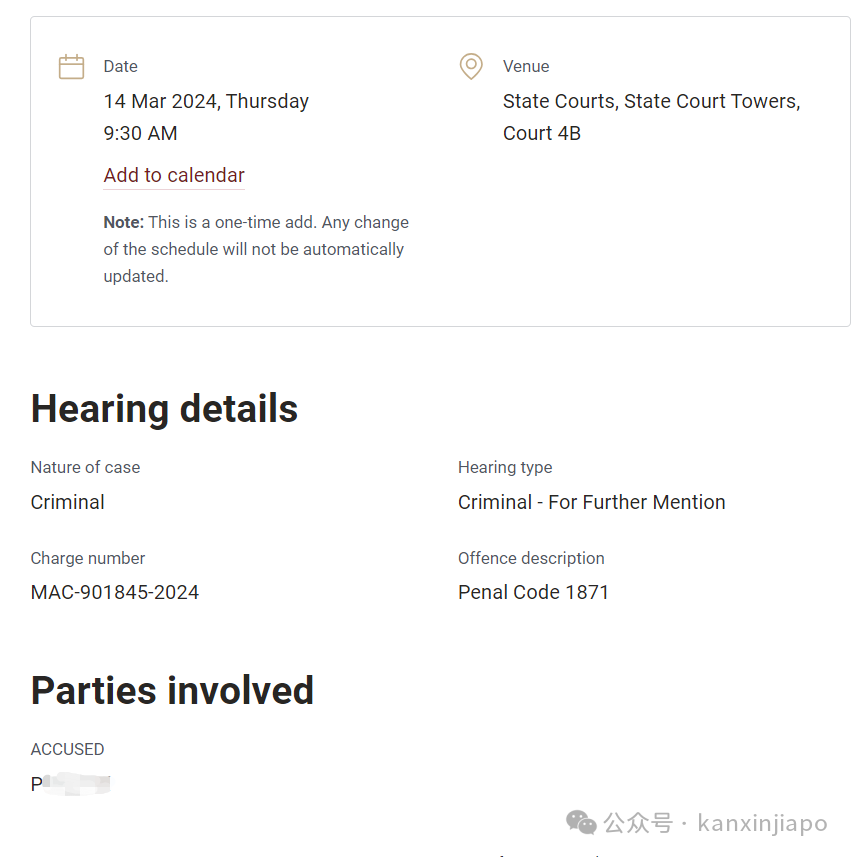
Task: Click the kanxinjiapo watermark text
Action: (x=762, y=823)
